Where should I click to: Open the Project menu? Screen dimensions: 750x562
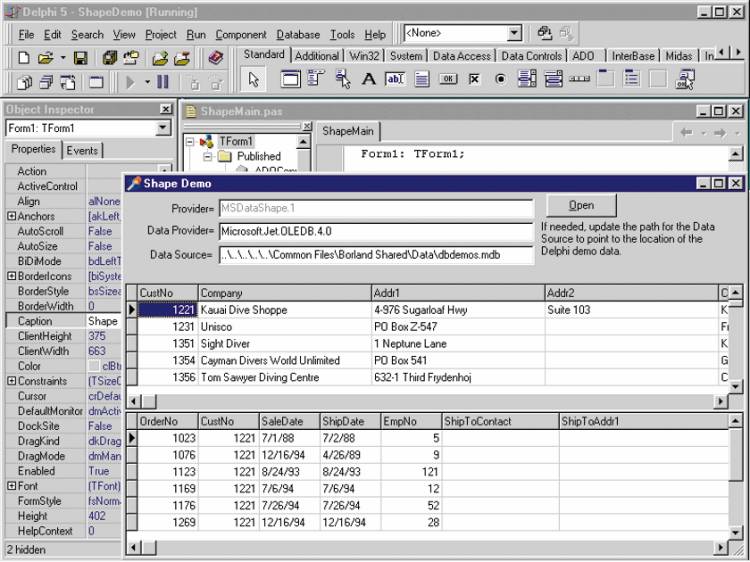tap(161, 34)
